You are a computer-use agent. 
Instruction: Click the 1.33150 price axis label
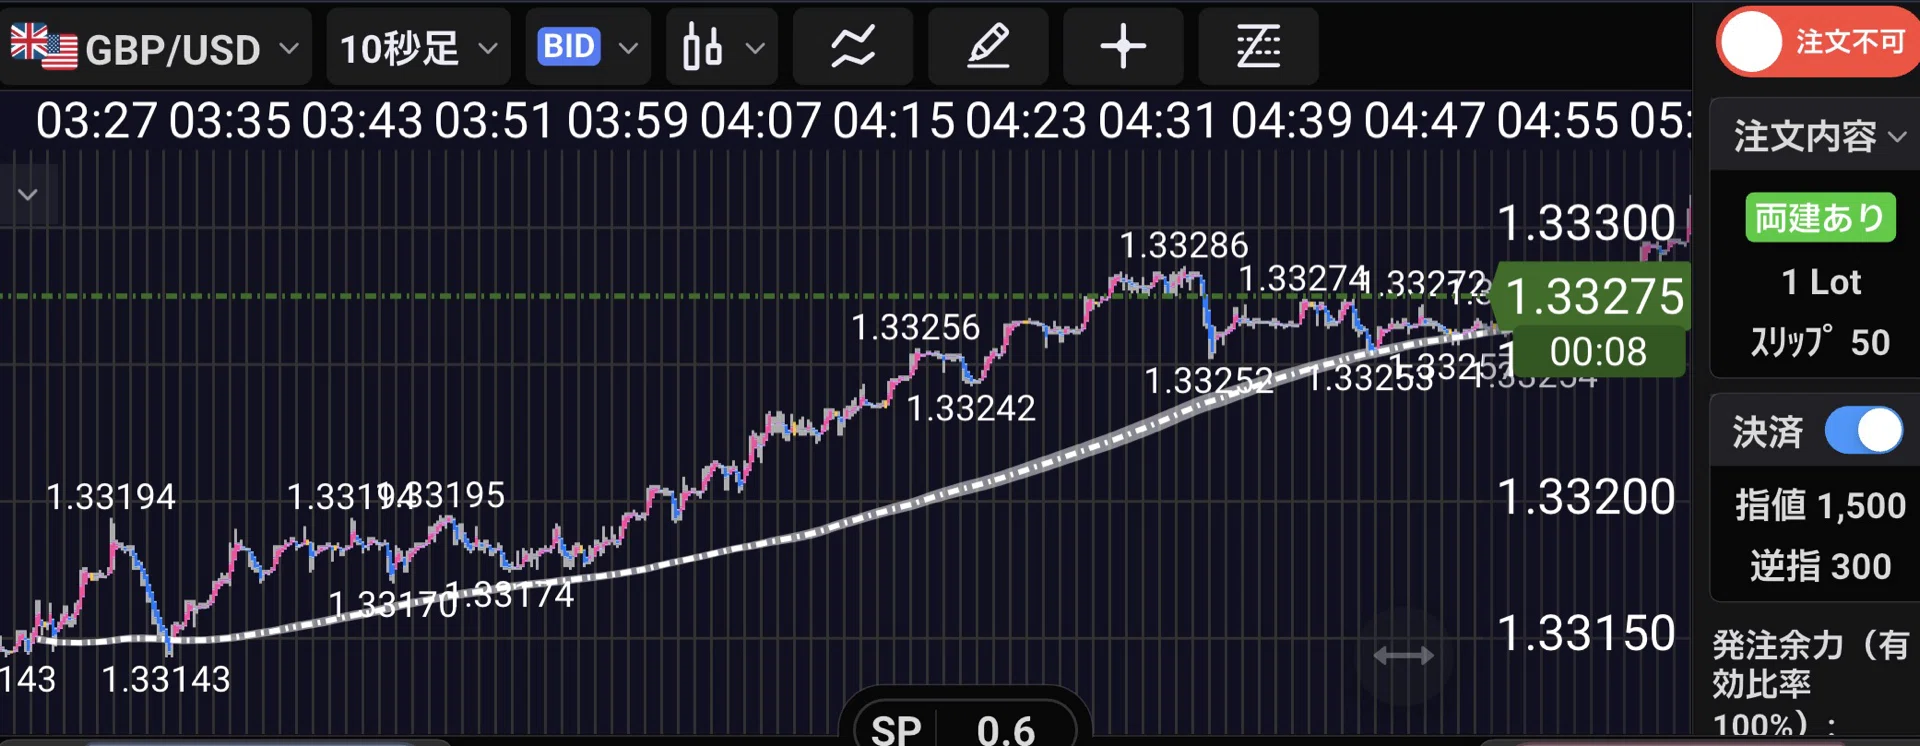point(1586,633)
